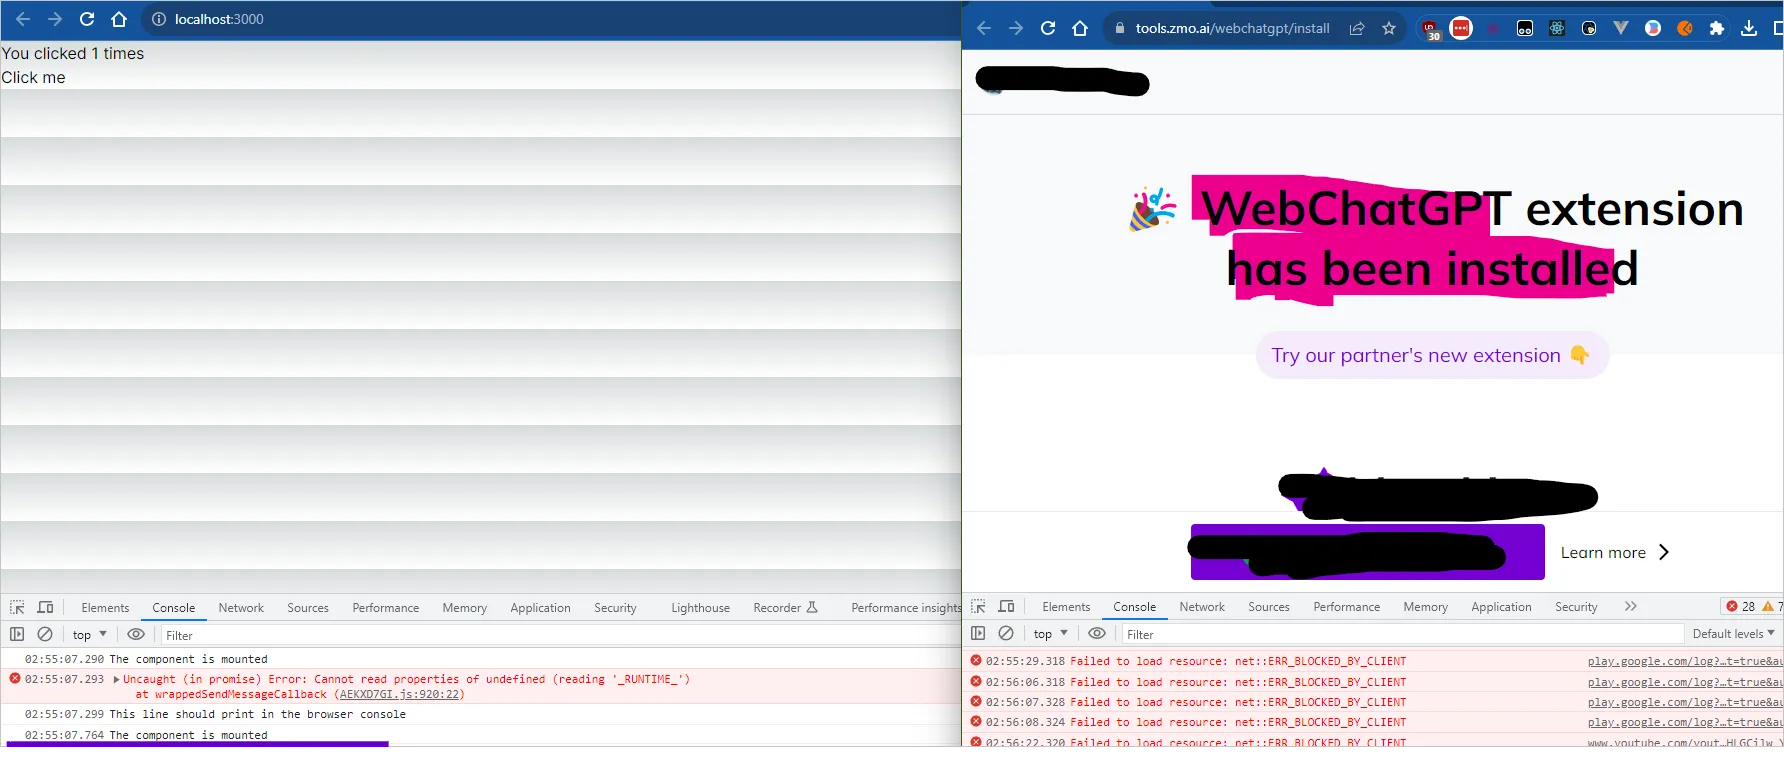The height and width of the screenshot is (760, 1784).
Task: Toggle device toolbar in left DevTools
Action: click(x=45, y=607)
